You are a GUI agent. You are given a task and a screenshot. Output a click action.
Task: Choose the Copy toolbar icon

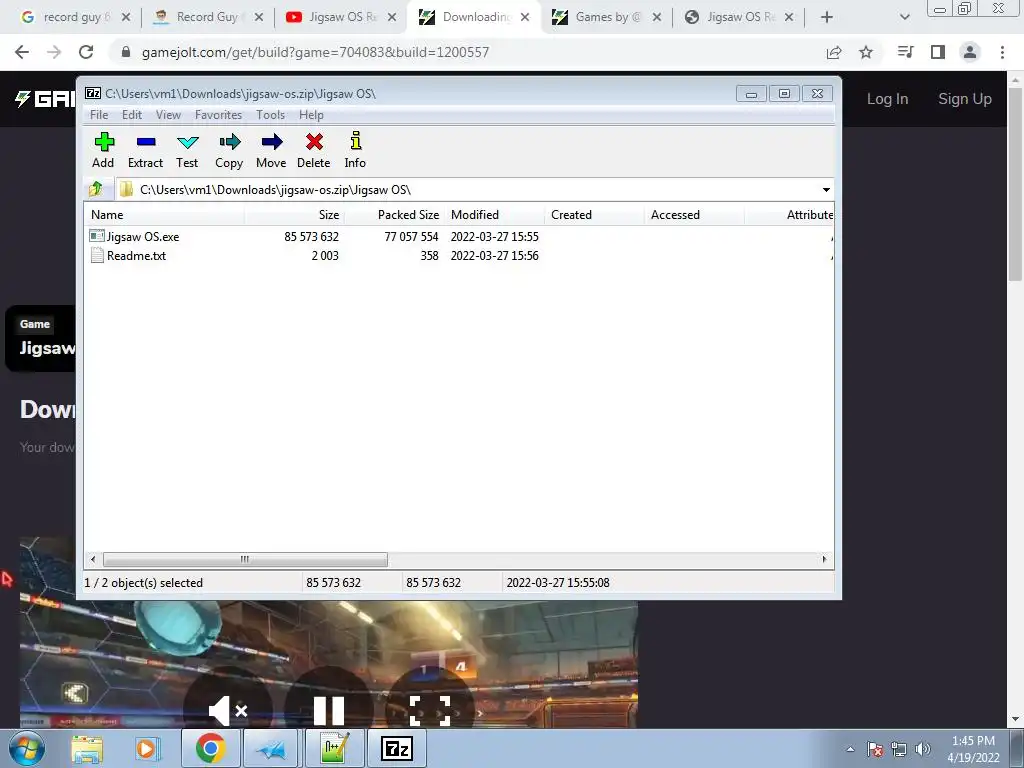coord(229,151)
